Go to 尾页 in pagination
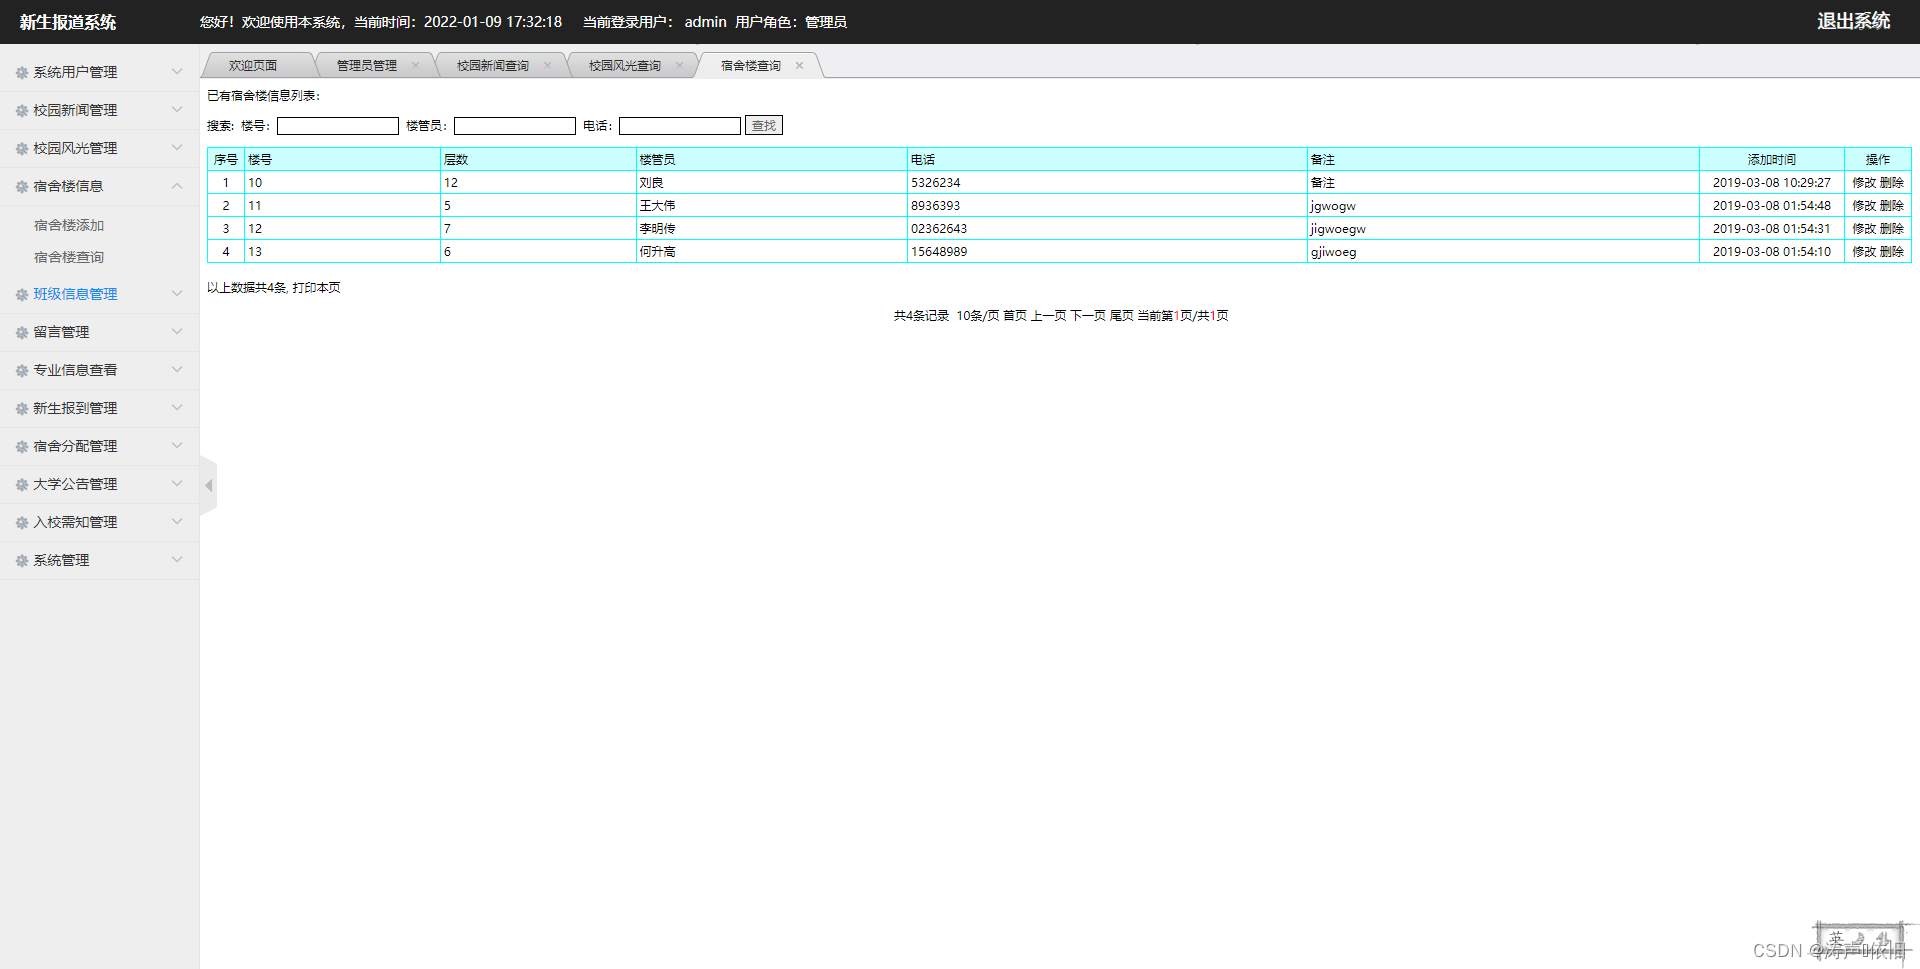 [1121, 316]
